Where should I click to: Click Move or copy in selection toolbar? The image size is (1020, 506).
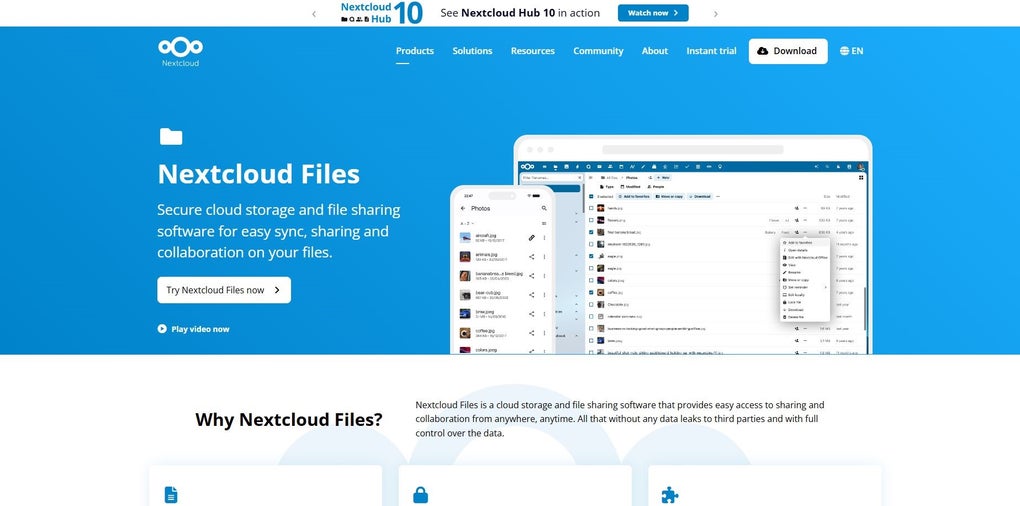click(x=671, y=196)
